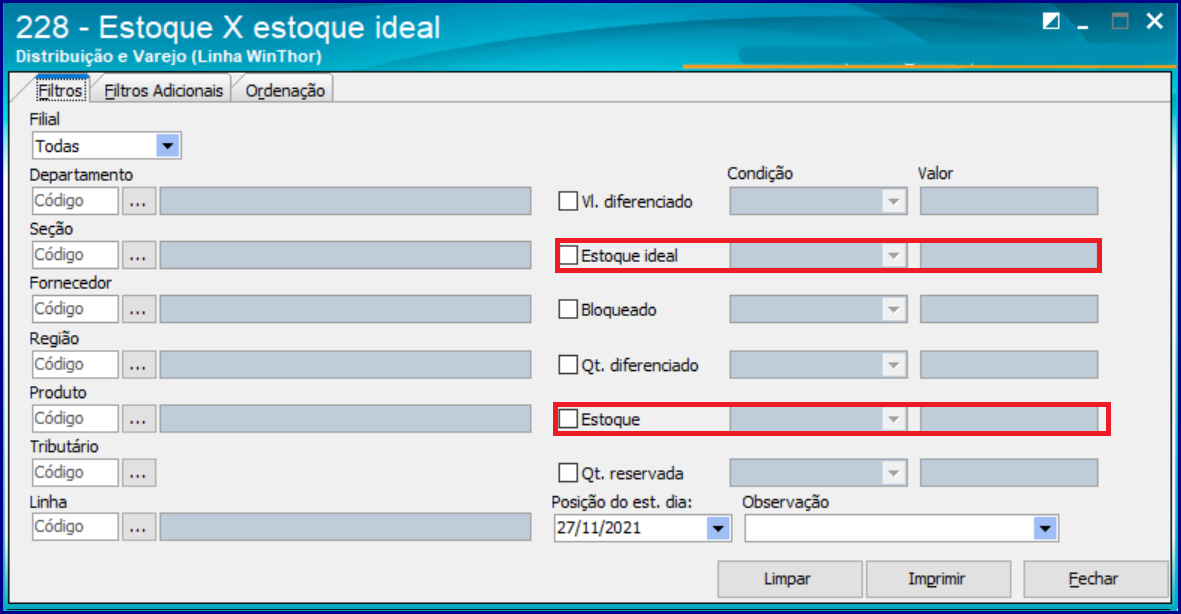
Task: Click the Fornecedor description field
Action: 345,310
